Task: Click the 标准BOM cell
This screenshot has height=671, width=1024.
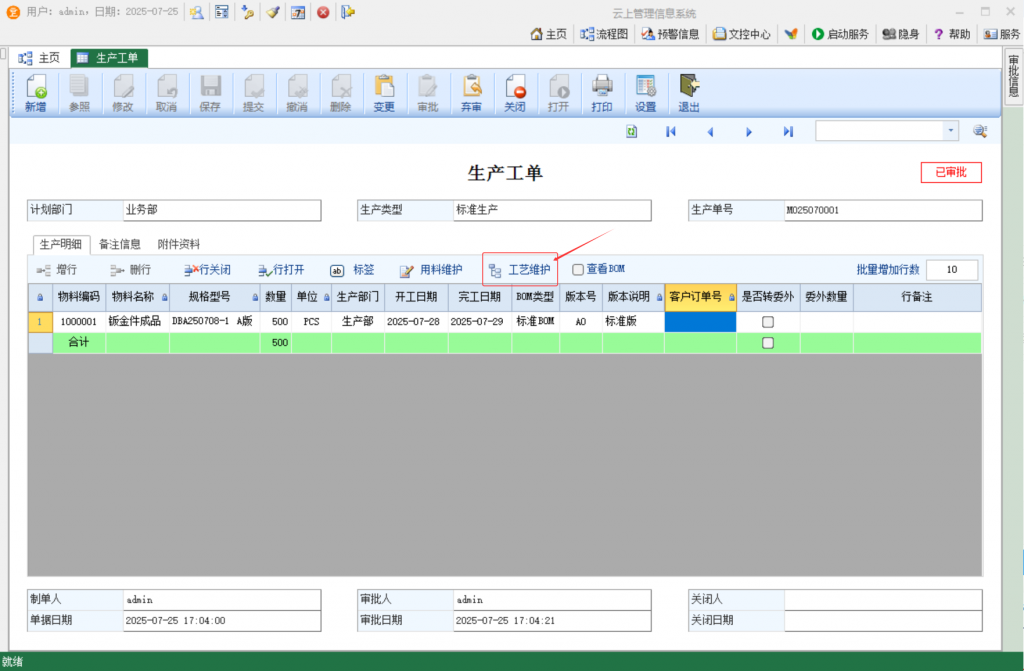Action: (x=536, y=321)
